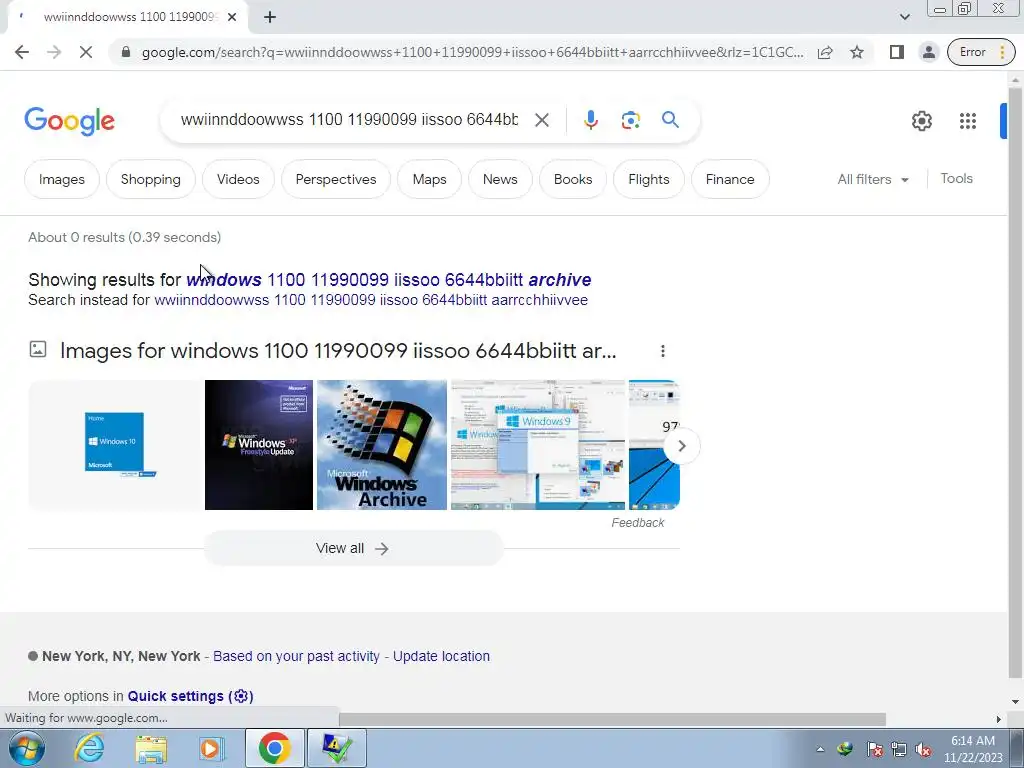Open the tab search dropdown arrow
Image resolution: width=1024 pixels, height=768 pixels.
[x=904, y=17]
